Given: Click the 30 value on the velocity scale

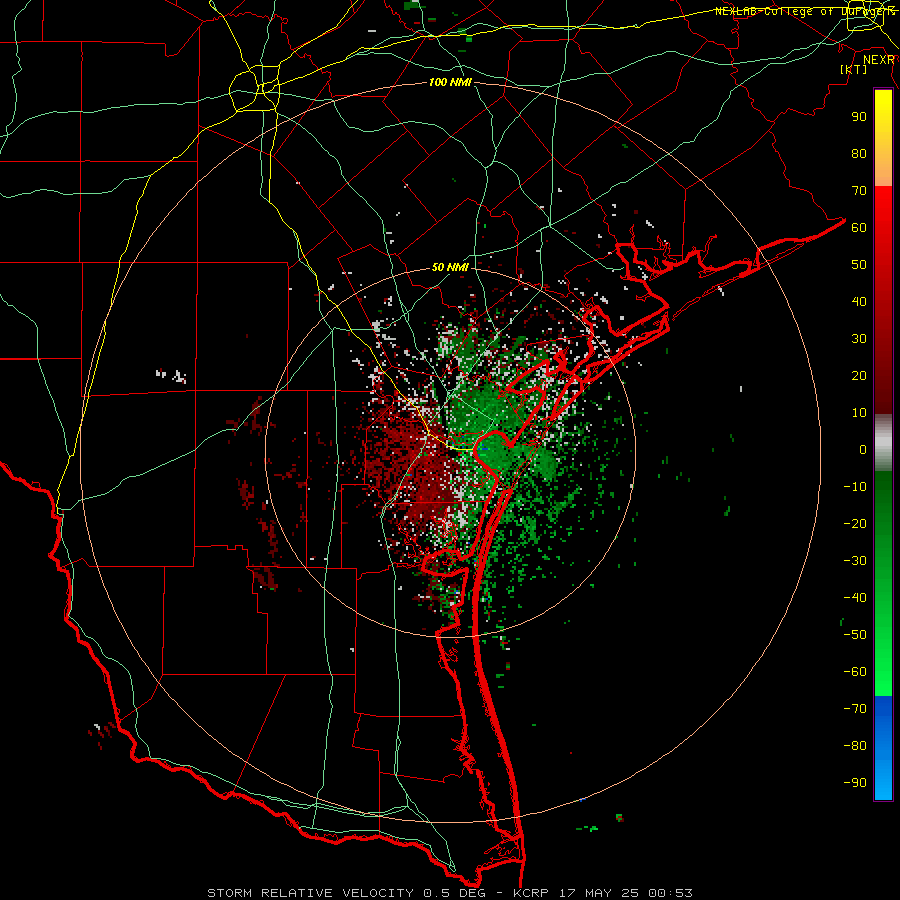Looking at the screenshot, I should [859, 339].
